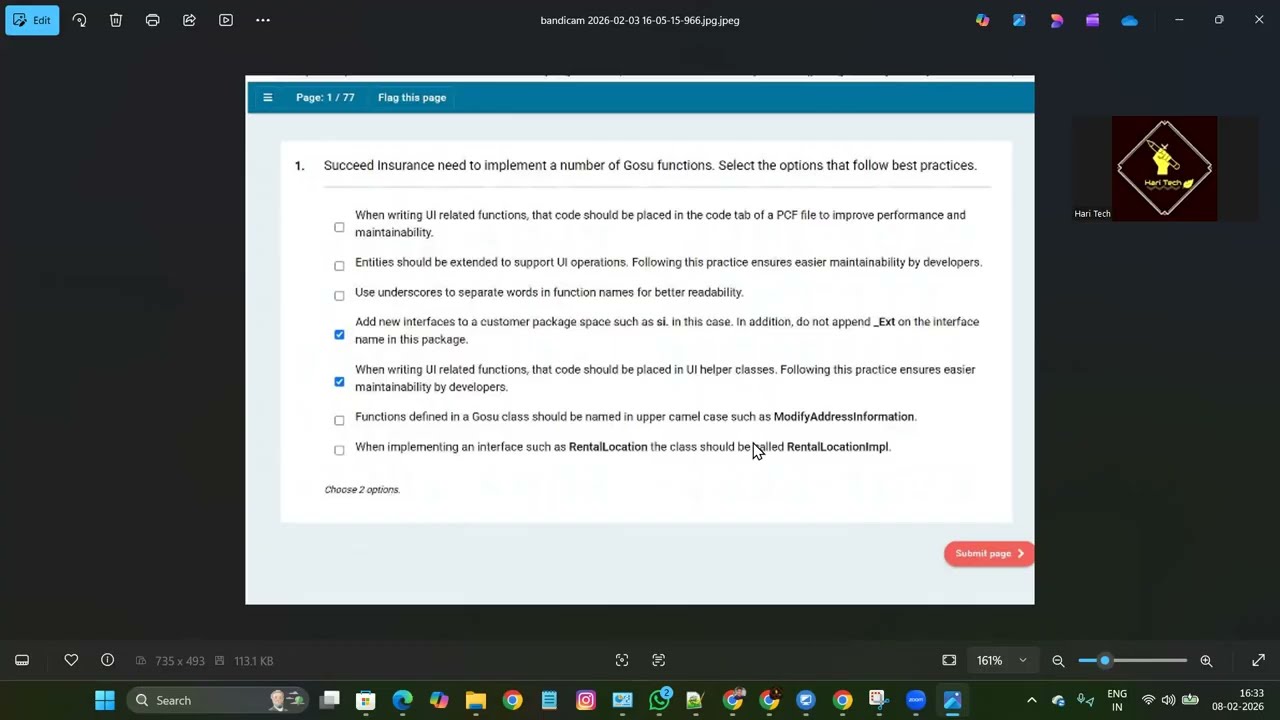Image resolution: width=1280 pixels, height=720 pixels.
Task: Check the 'RentalLocationImpl' option
Action: [x=339, y=450]
